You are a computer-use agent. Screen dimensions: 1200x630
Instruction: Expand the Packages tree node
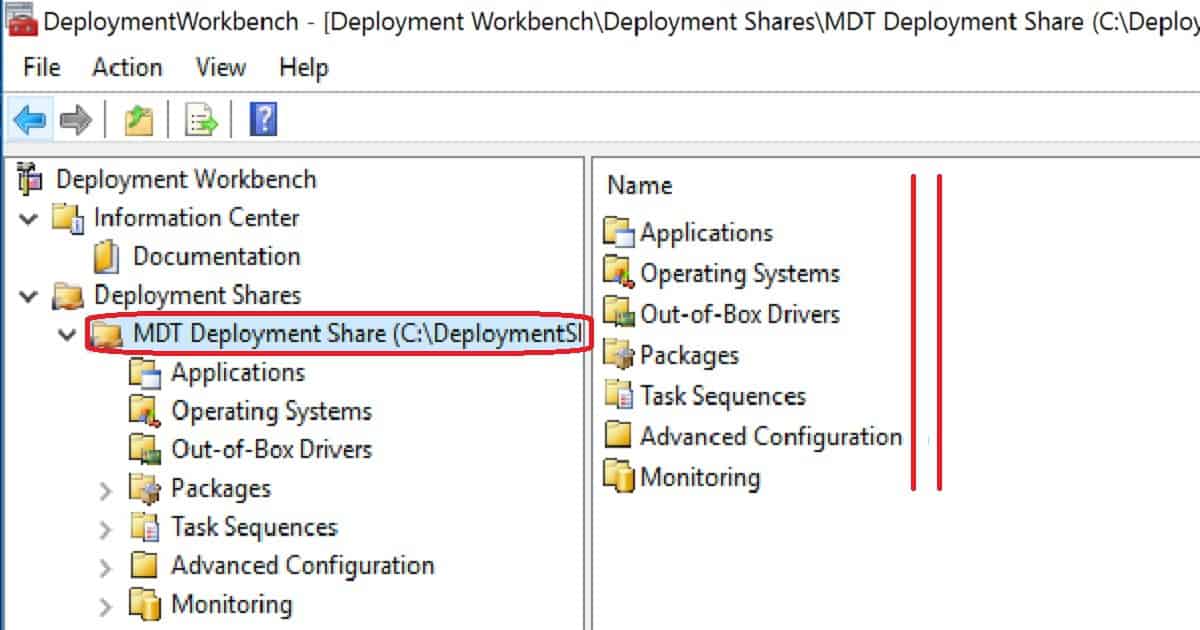pyautogui.click(x=106, y=490)
